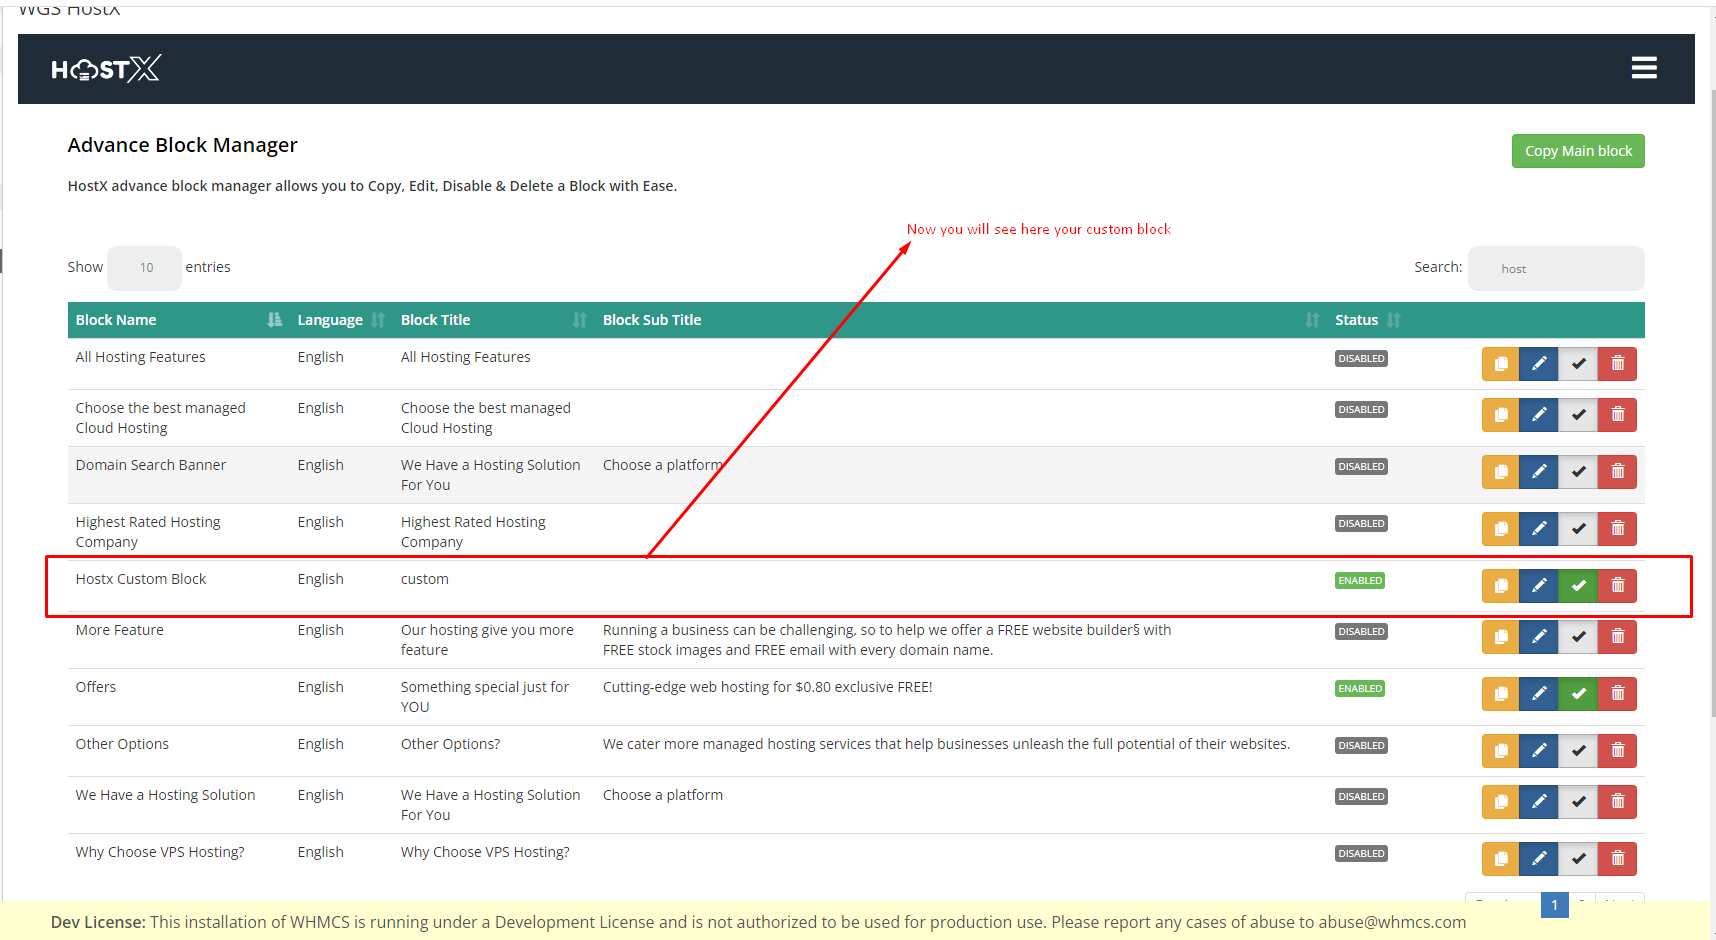Click the Advance Block Manager heading

point(183,145)
